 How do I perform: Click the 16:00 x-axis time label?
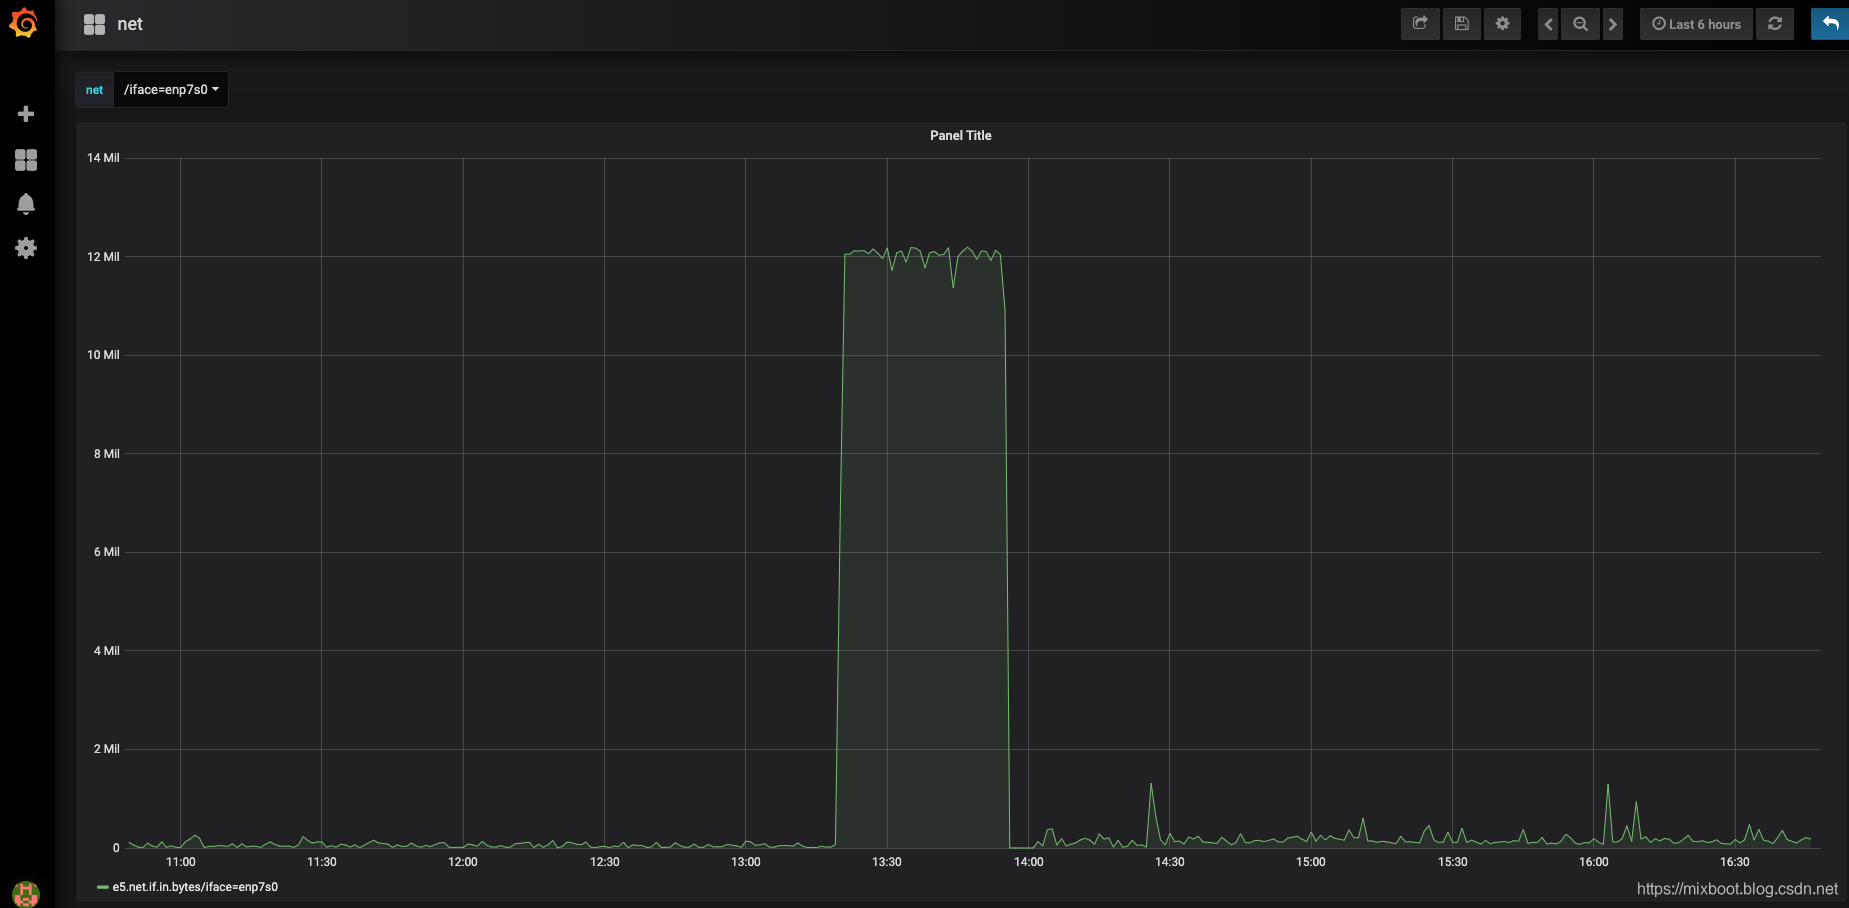tap(1594, 862)
